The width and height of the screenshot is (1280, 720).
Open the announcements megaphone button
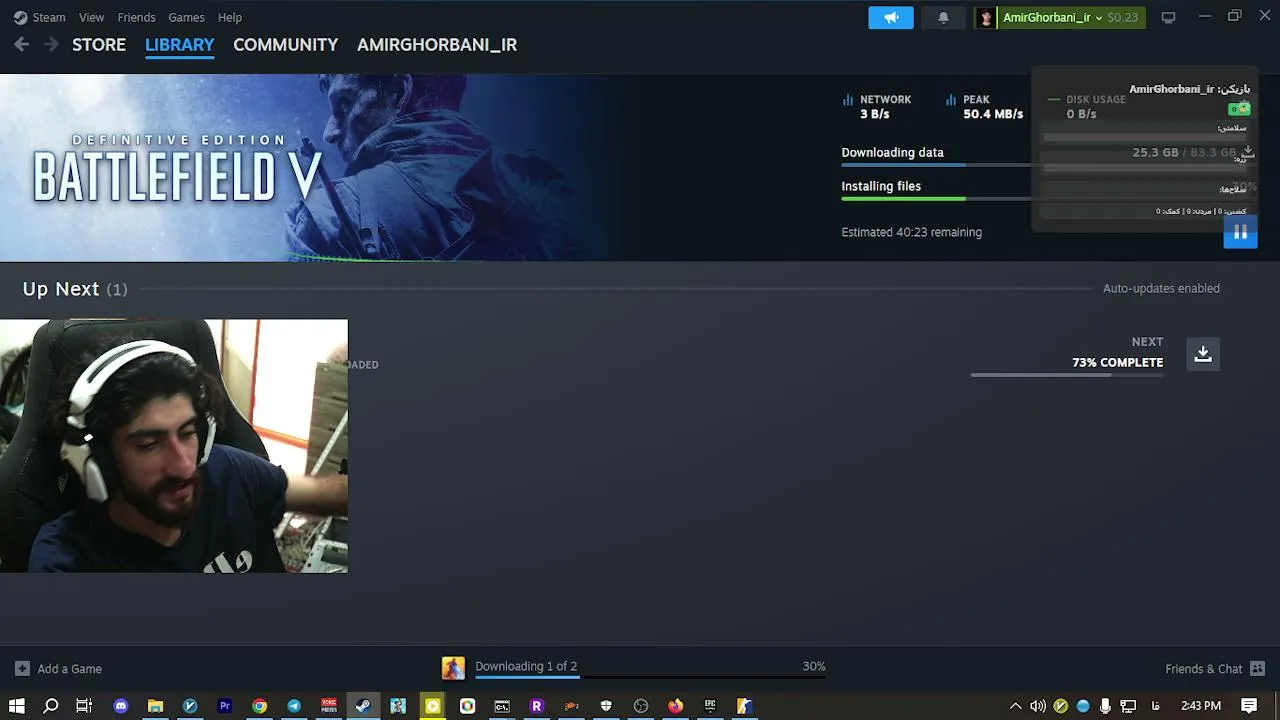891,17
